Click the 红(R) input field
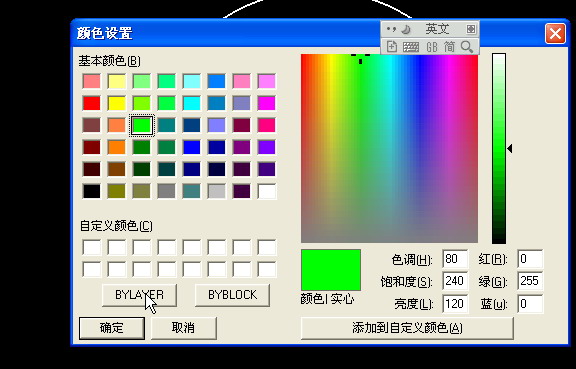Viewport: 576px width, 369px height. [530, 259]
